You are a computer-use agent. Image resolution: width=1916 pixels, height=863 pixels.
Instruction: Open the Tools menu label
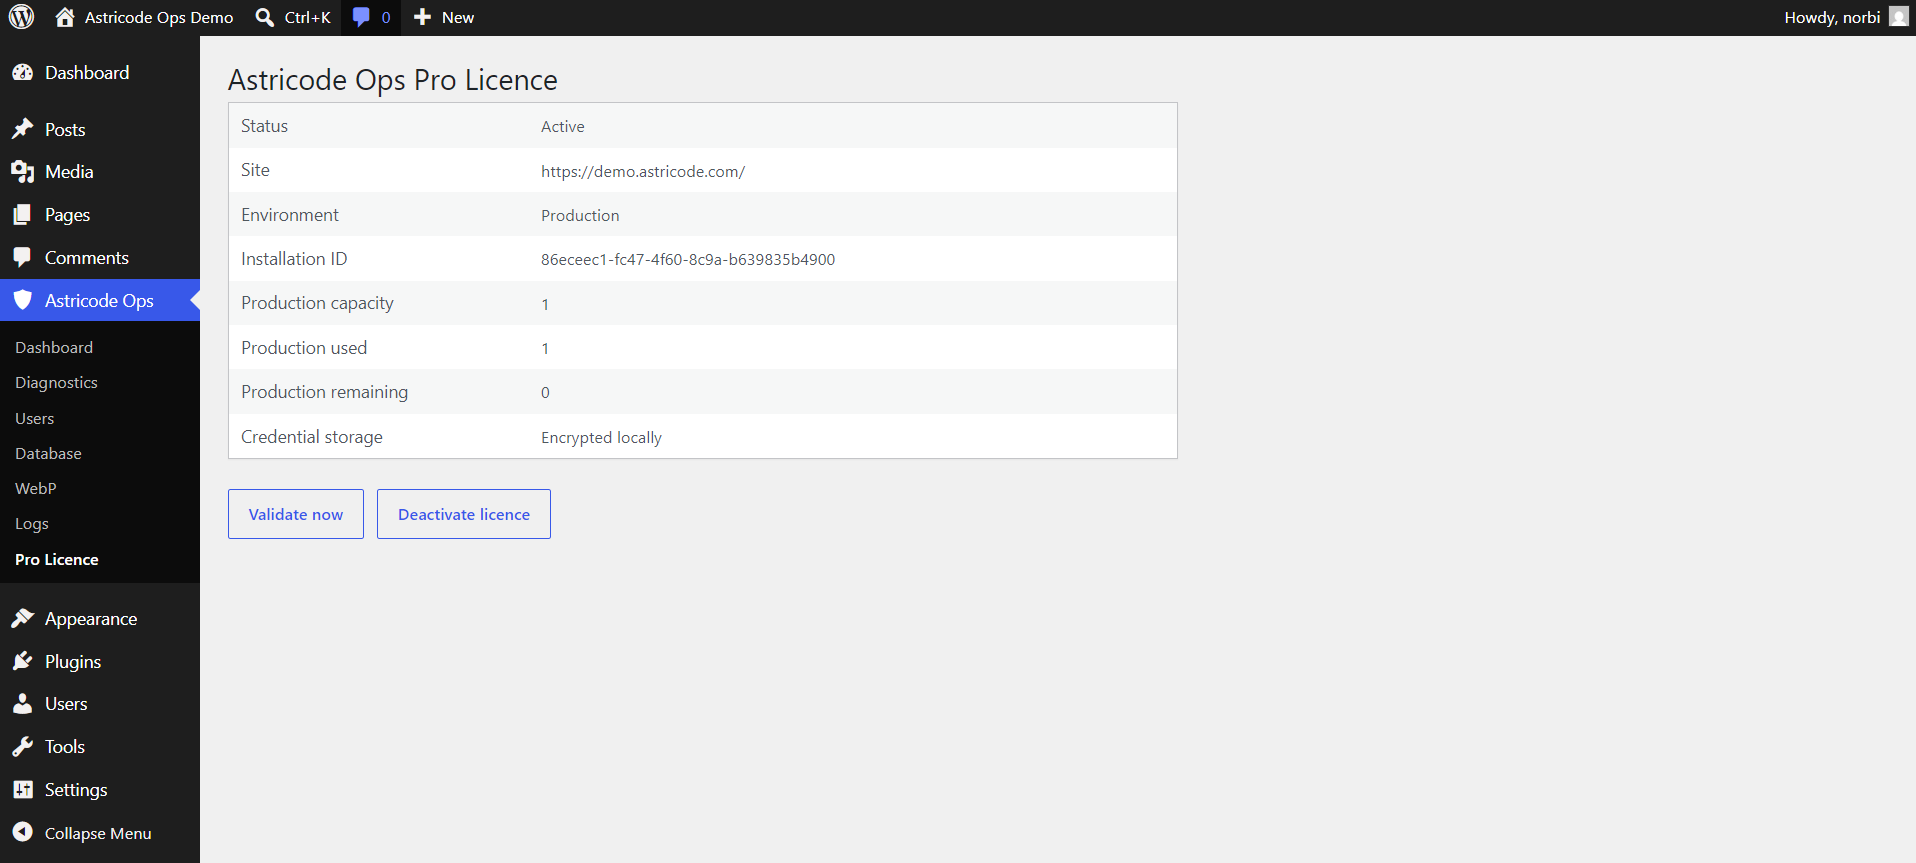(65, 747)
